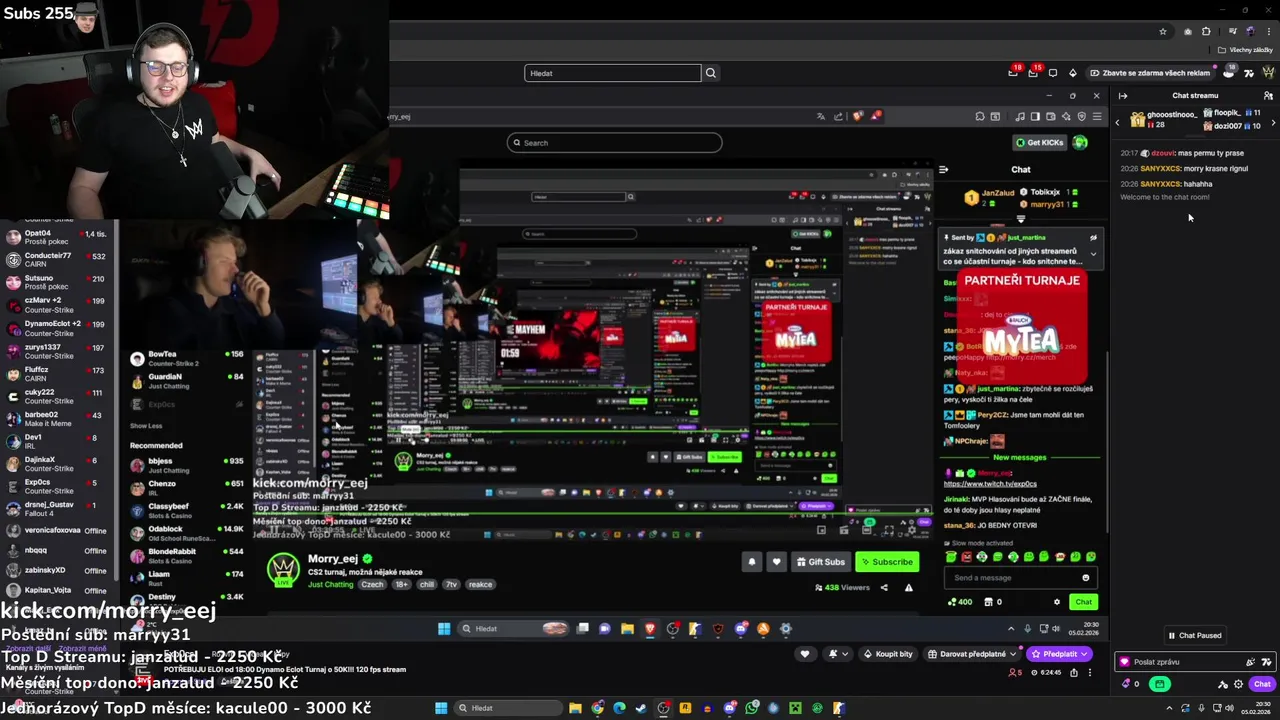Open Opat04 channel in Twitch sidebar
Screen dimensions: 1280x720
[57, 237]
